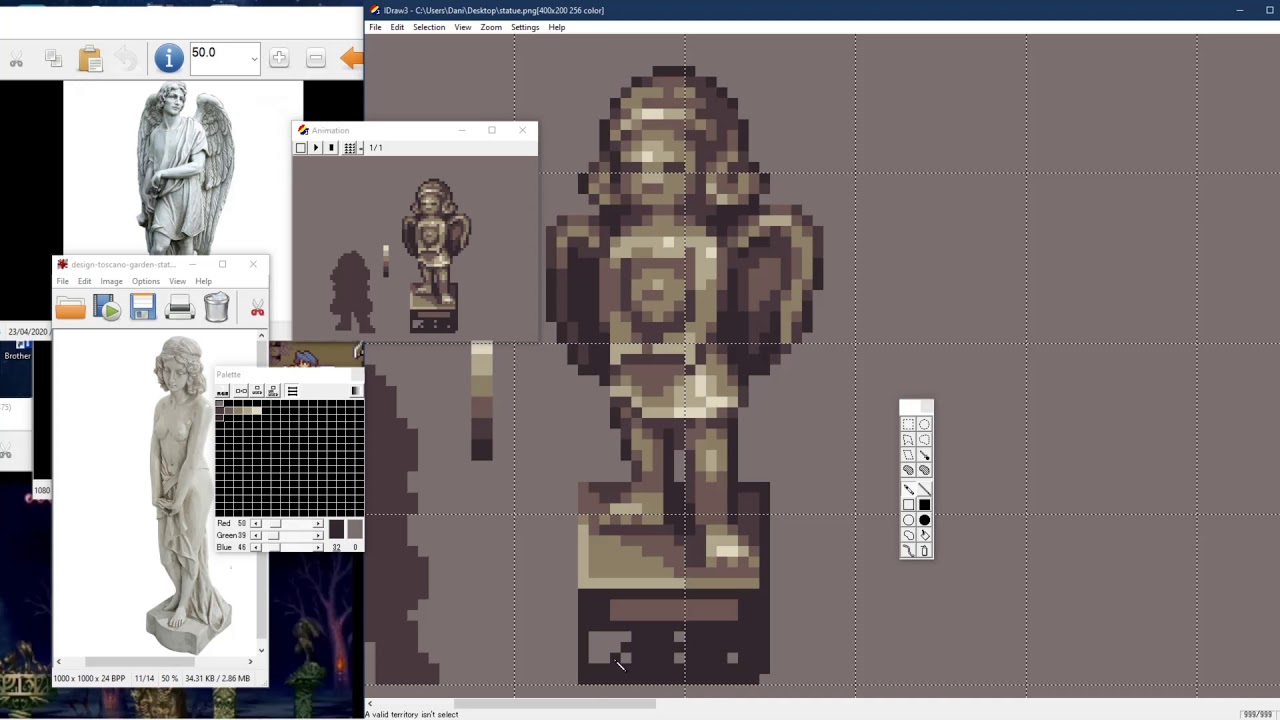The width and height of the screenshot is (1280, 720).
Task: Select the freeform outline shape tool
Action: 908,535
